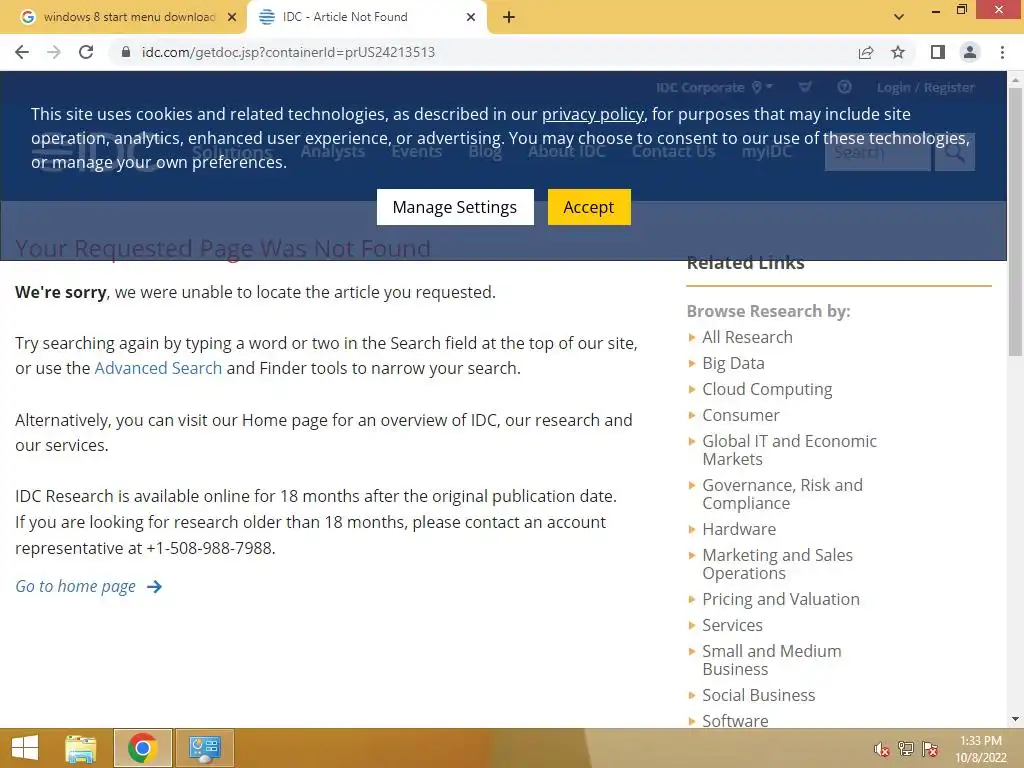This screenshot has height=768, width=1024.
Task: Click the network tray icon
Action: pyautogui.click(x=906, y=749)
